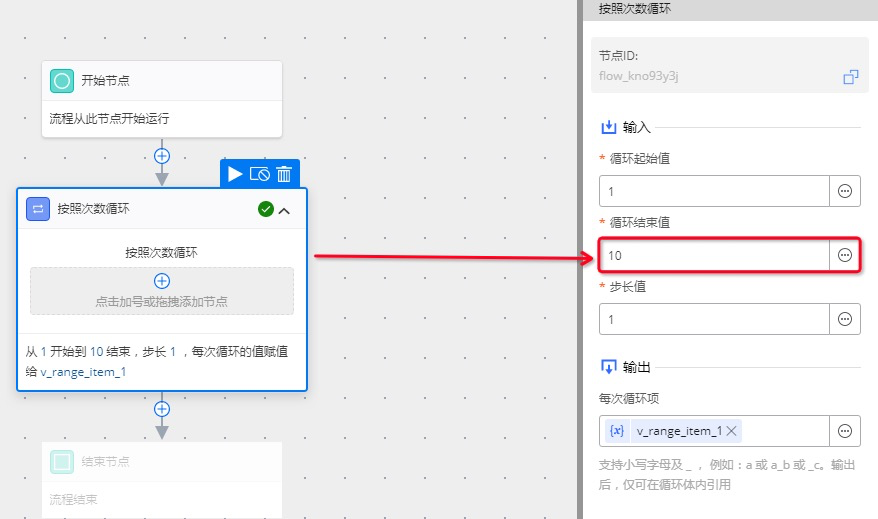Click the 每次循环项 output field
The height and width of the screenshot is (519, 878).
[714, 431]
